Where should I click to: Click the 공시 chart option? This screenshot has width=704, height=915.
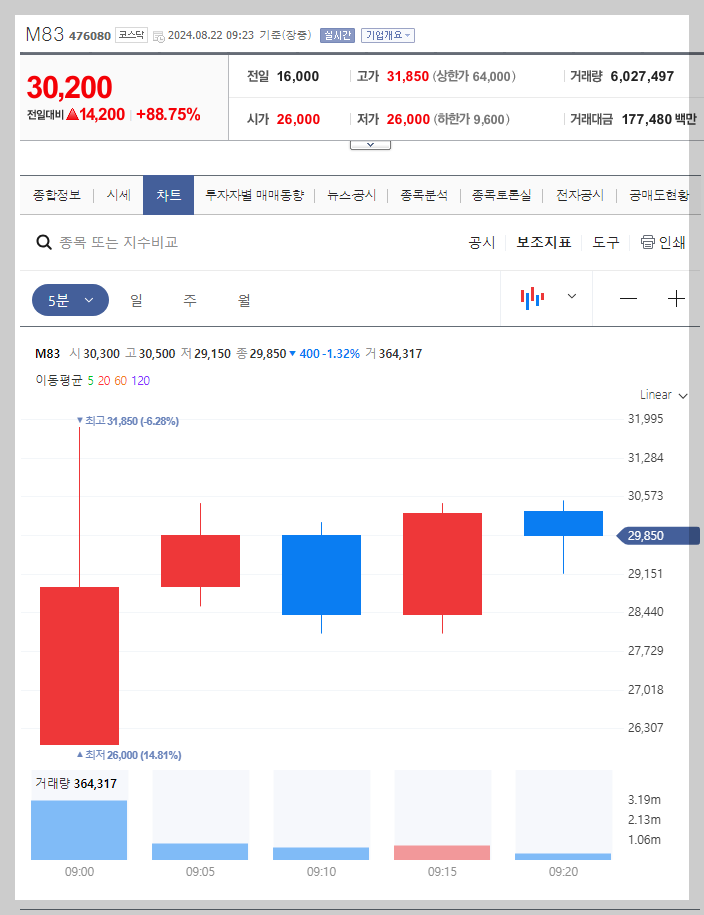pos(482,243)
